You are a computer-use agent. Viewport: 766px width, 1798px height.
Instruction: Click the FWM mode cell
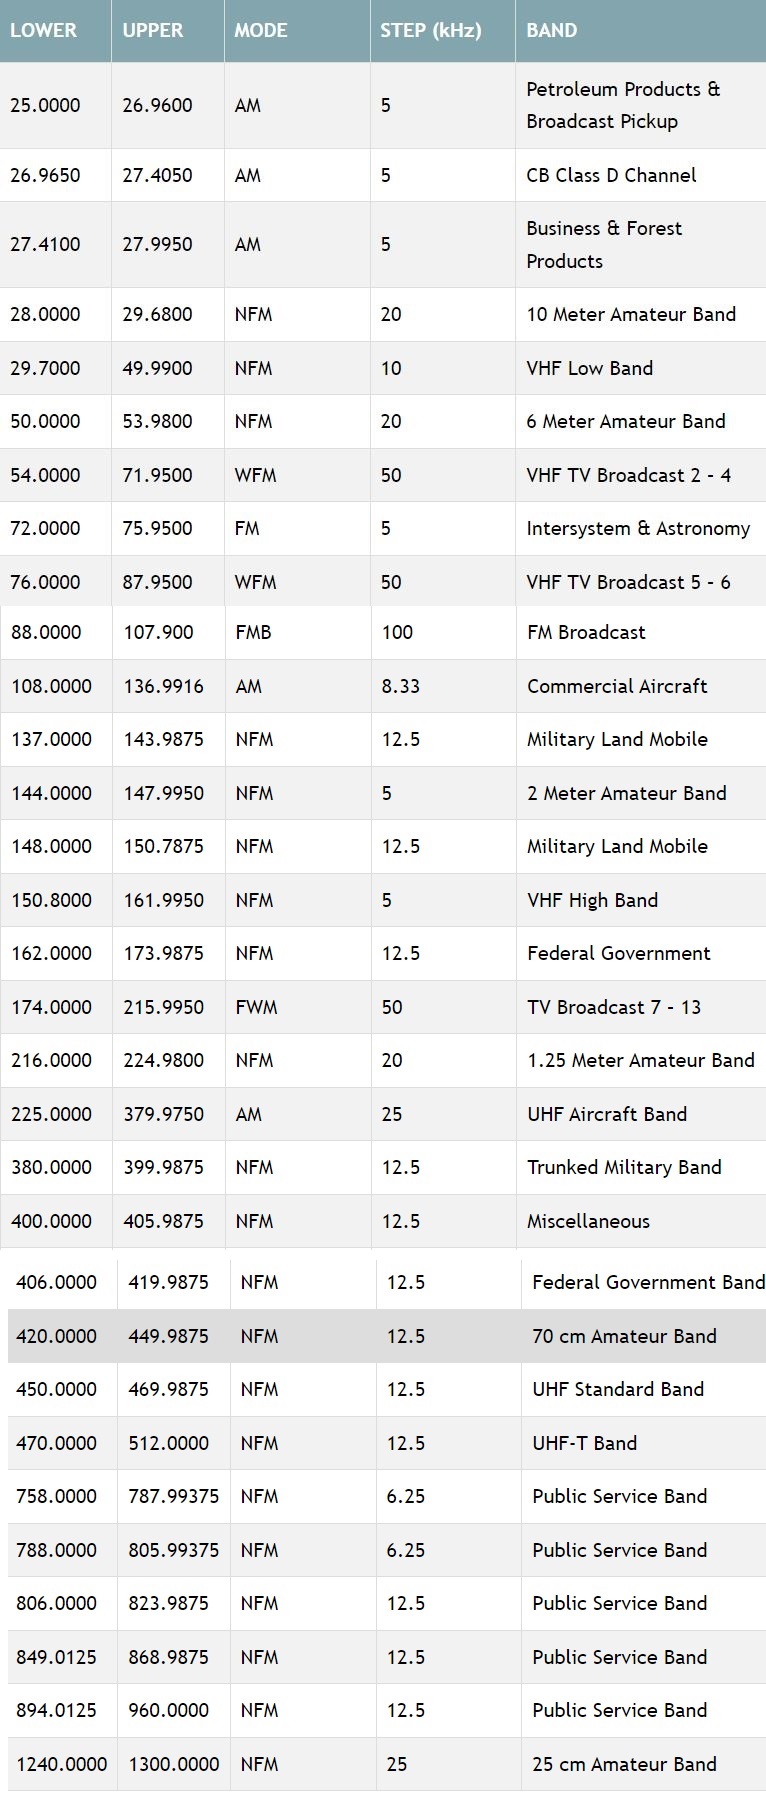click(298, 1007)
